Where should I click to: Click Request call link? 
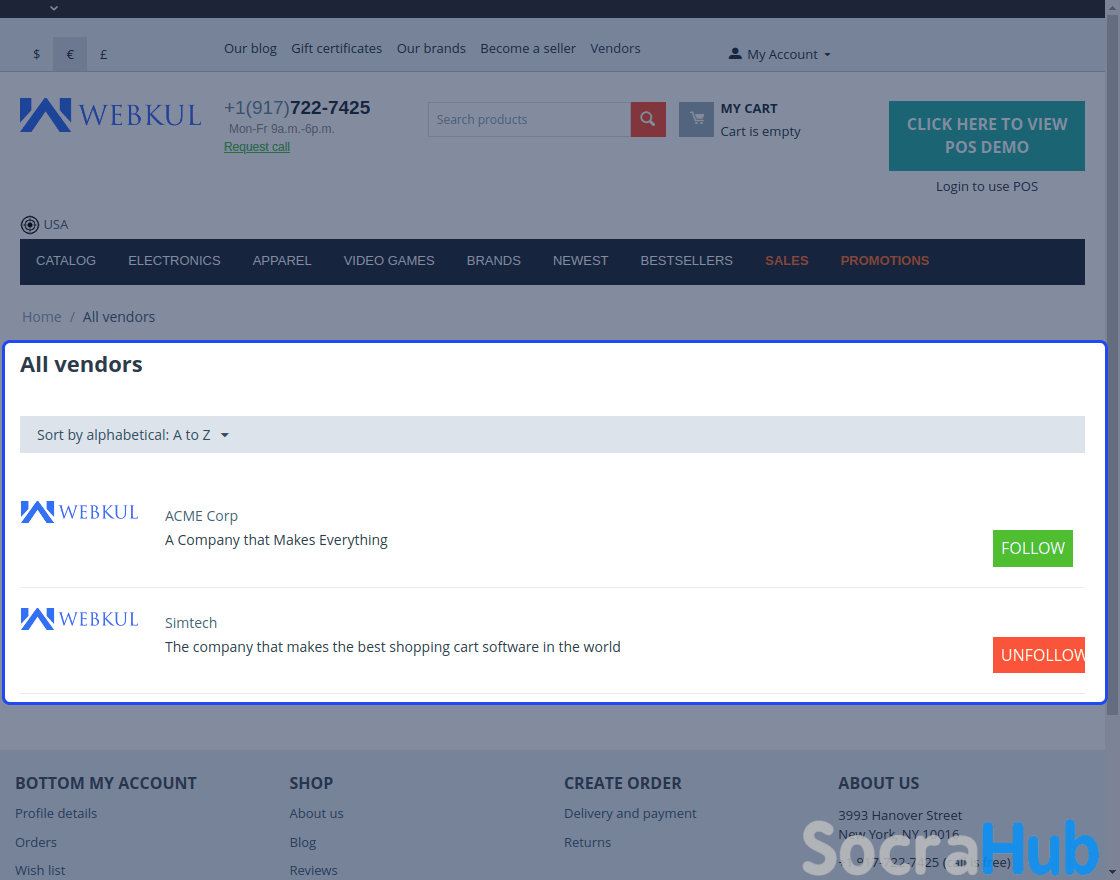click(256, 147)
